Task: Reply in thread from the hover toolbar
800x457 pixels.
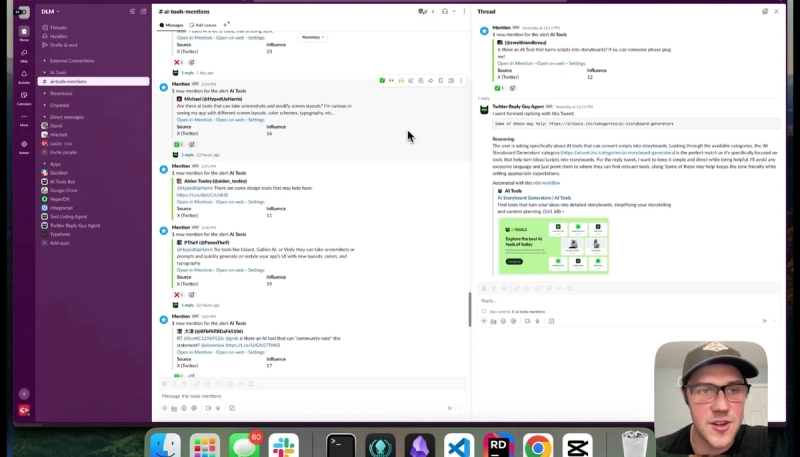Action: tap(420, 81)
